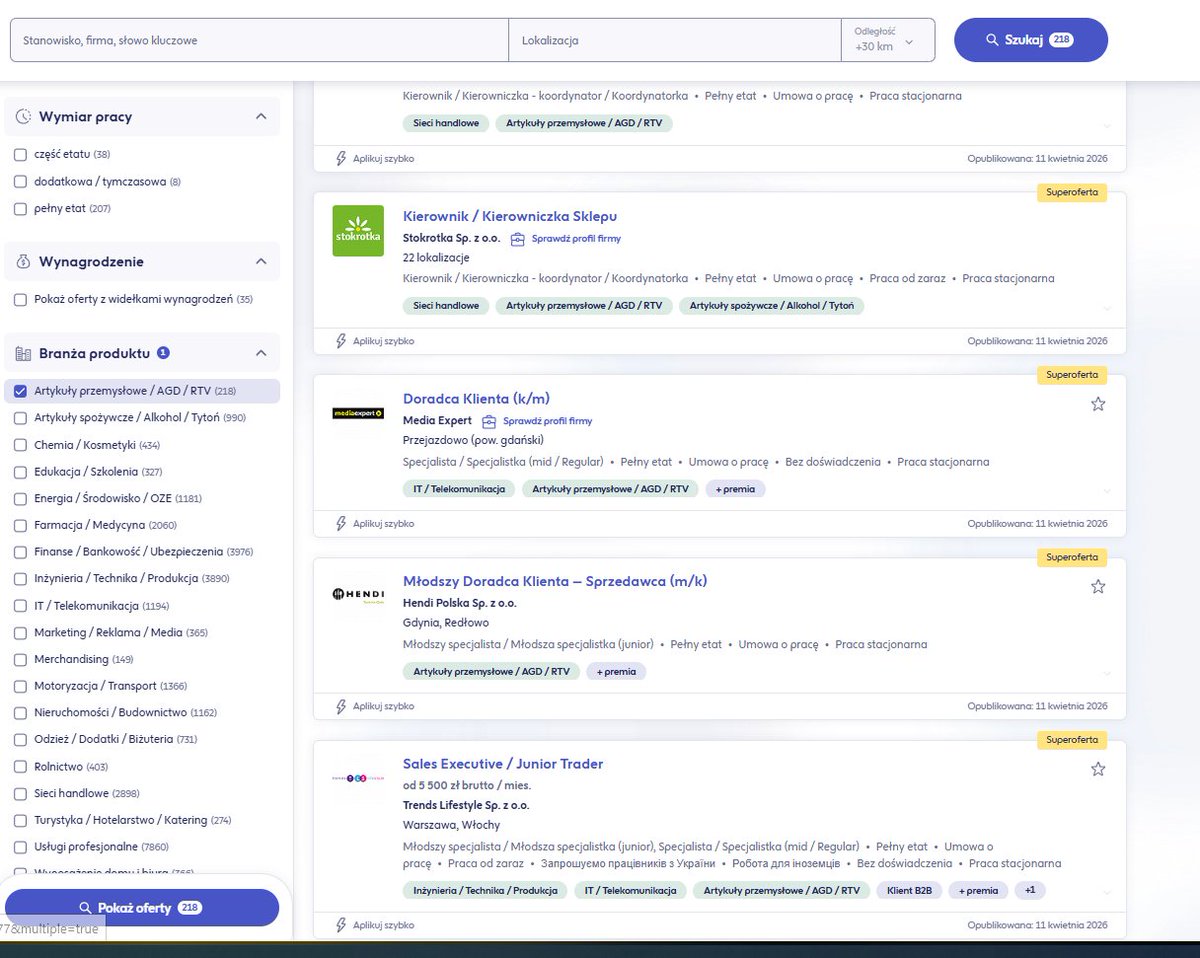Image resolution: width=1200 pixels, height=958 pixels.
Task: Check the pełny etat option
Action: tap(20, 208)
